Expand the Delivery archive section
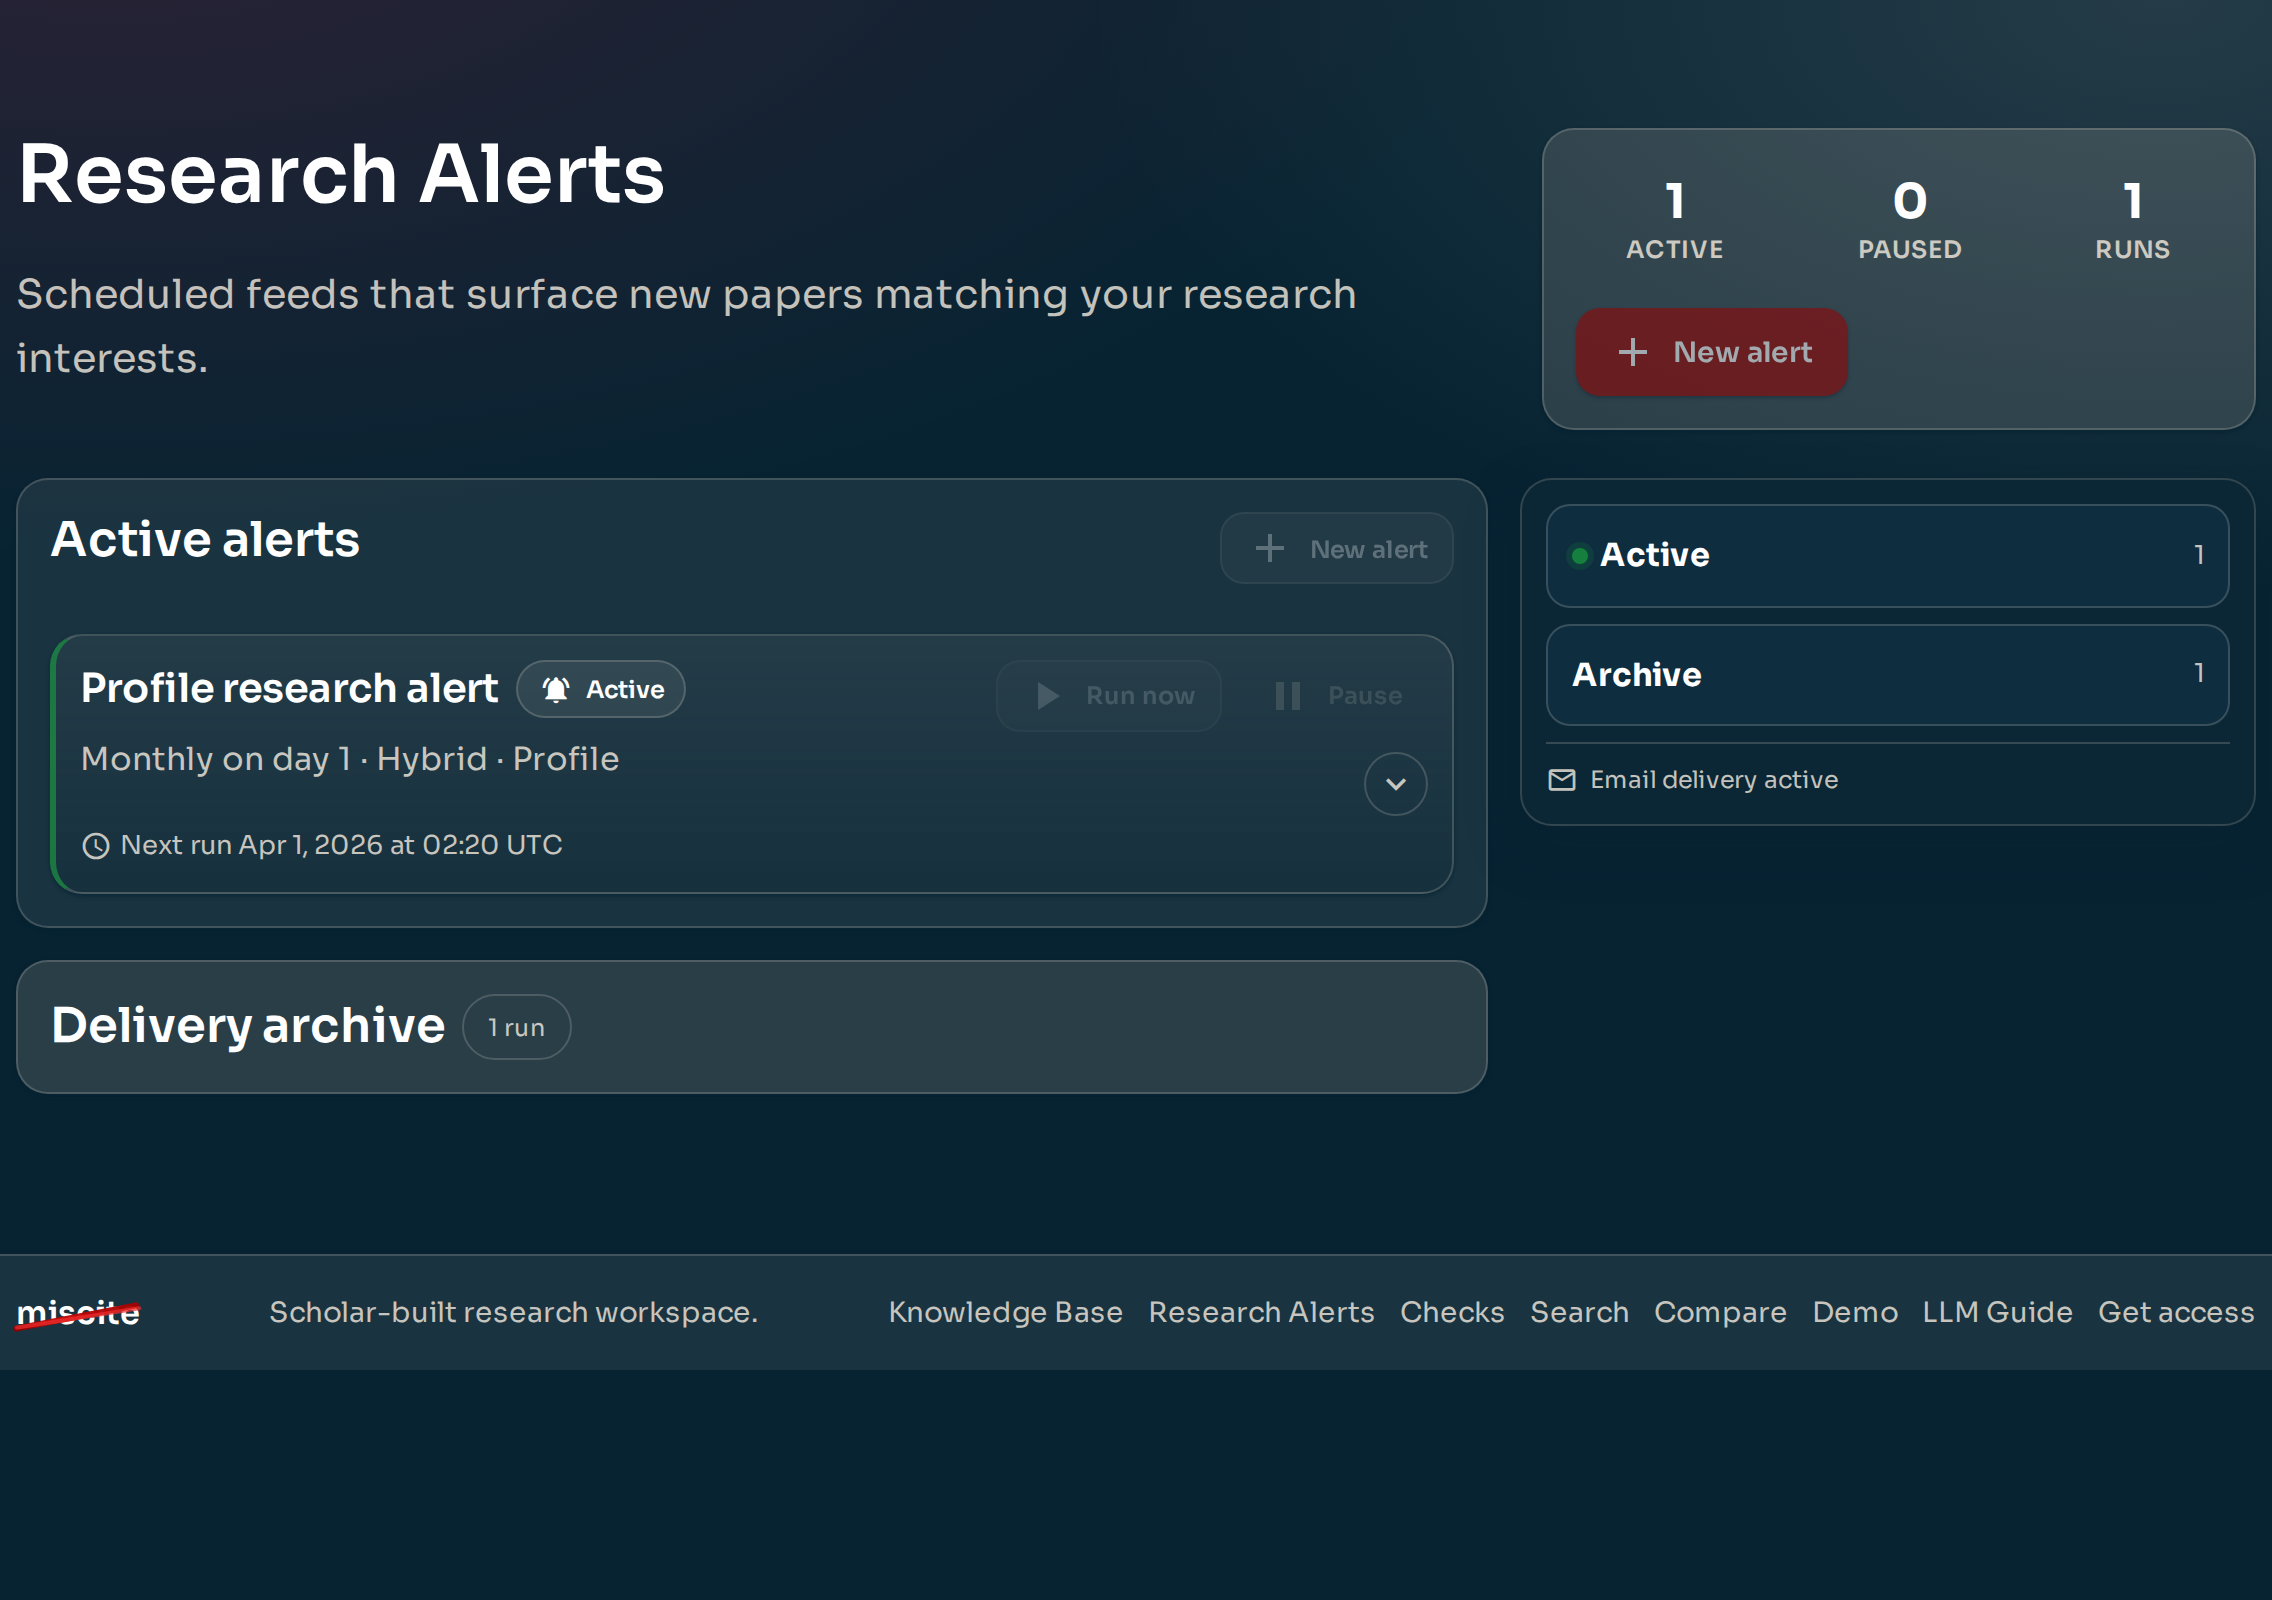 click(248, 1025)
